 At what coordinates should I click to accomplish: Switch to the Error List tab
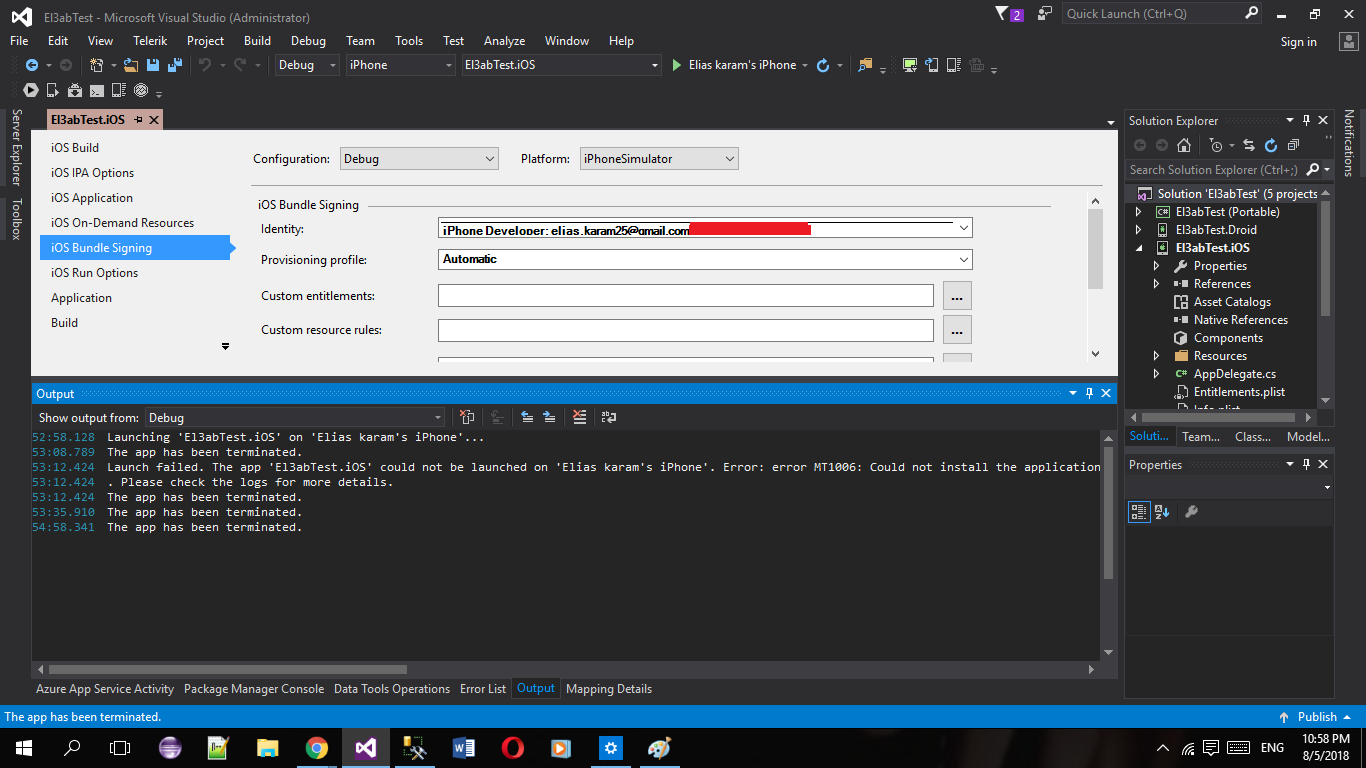[483, 689]
